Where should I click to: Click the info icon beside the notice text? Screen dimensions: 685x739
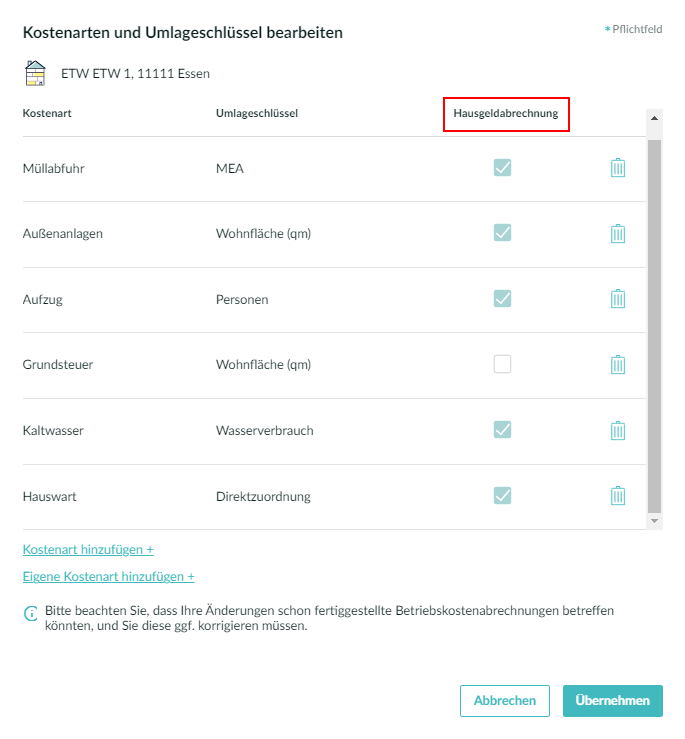(x=31, y=613)
